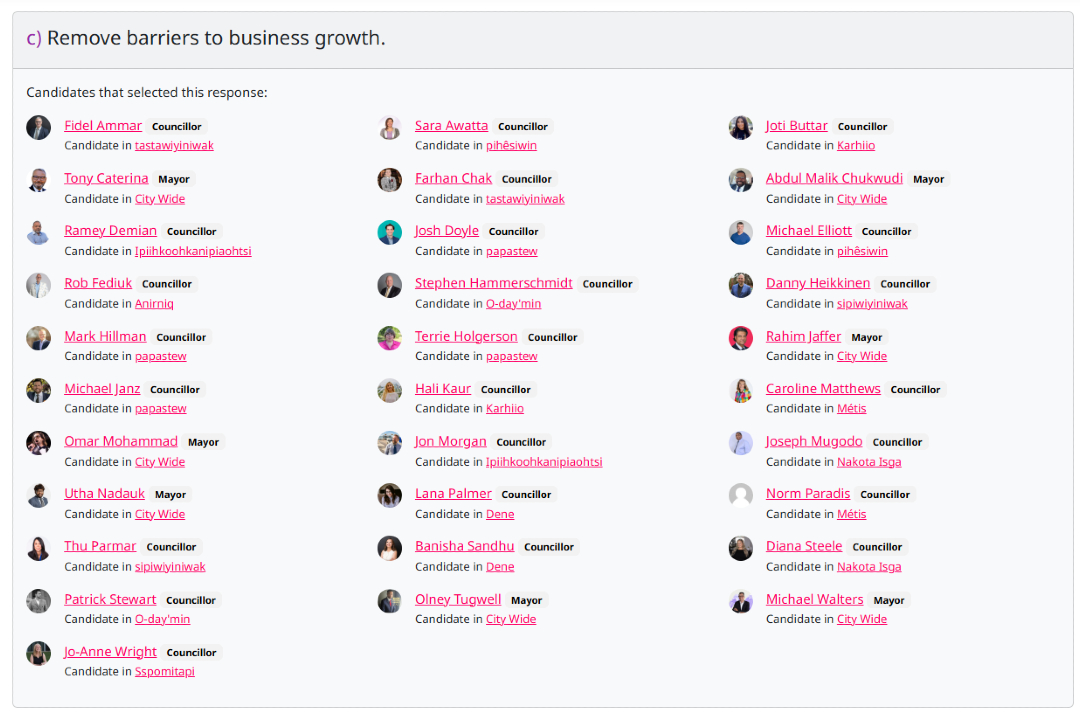The image size is (1080, 720).
Task: Open Caroline Matthews' candidate page
Action: 823,388
